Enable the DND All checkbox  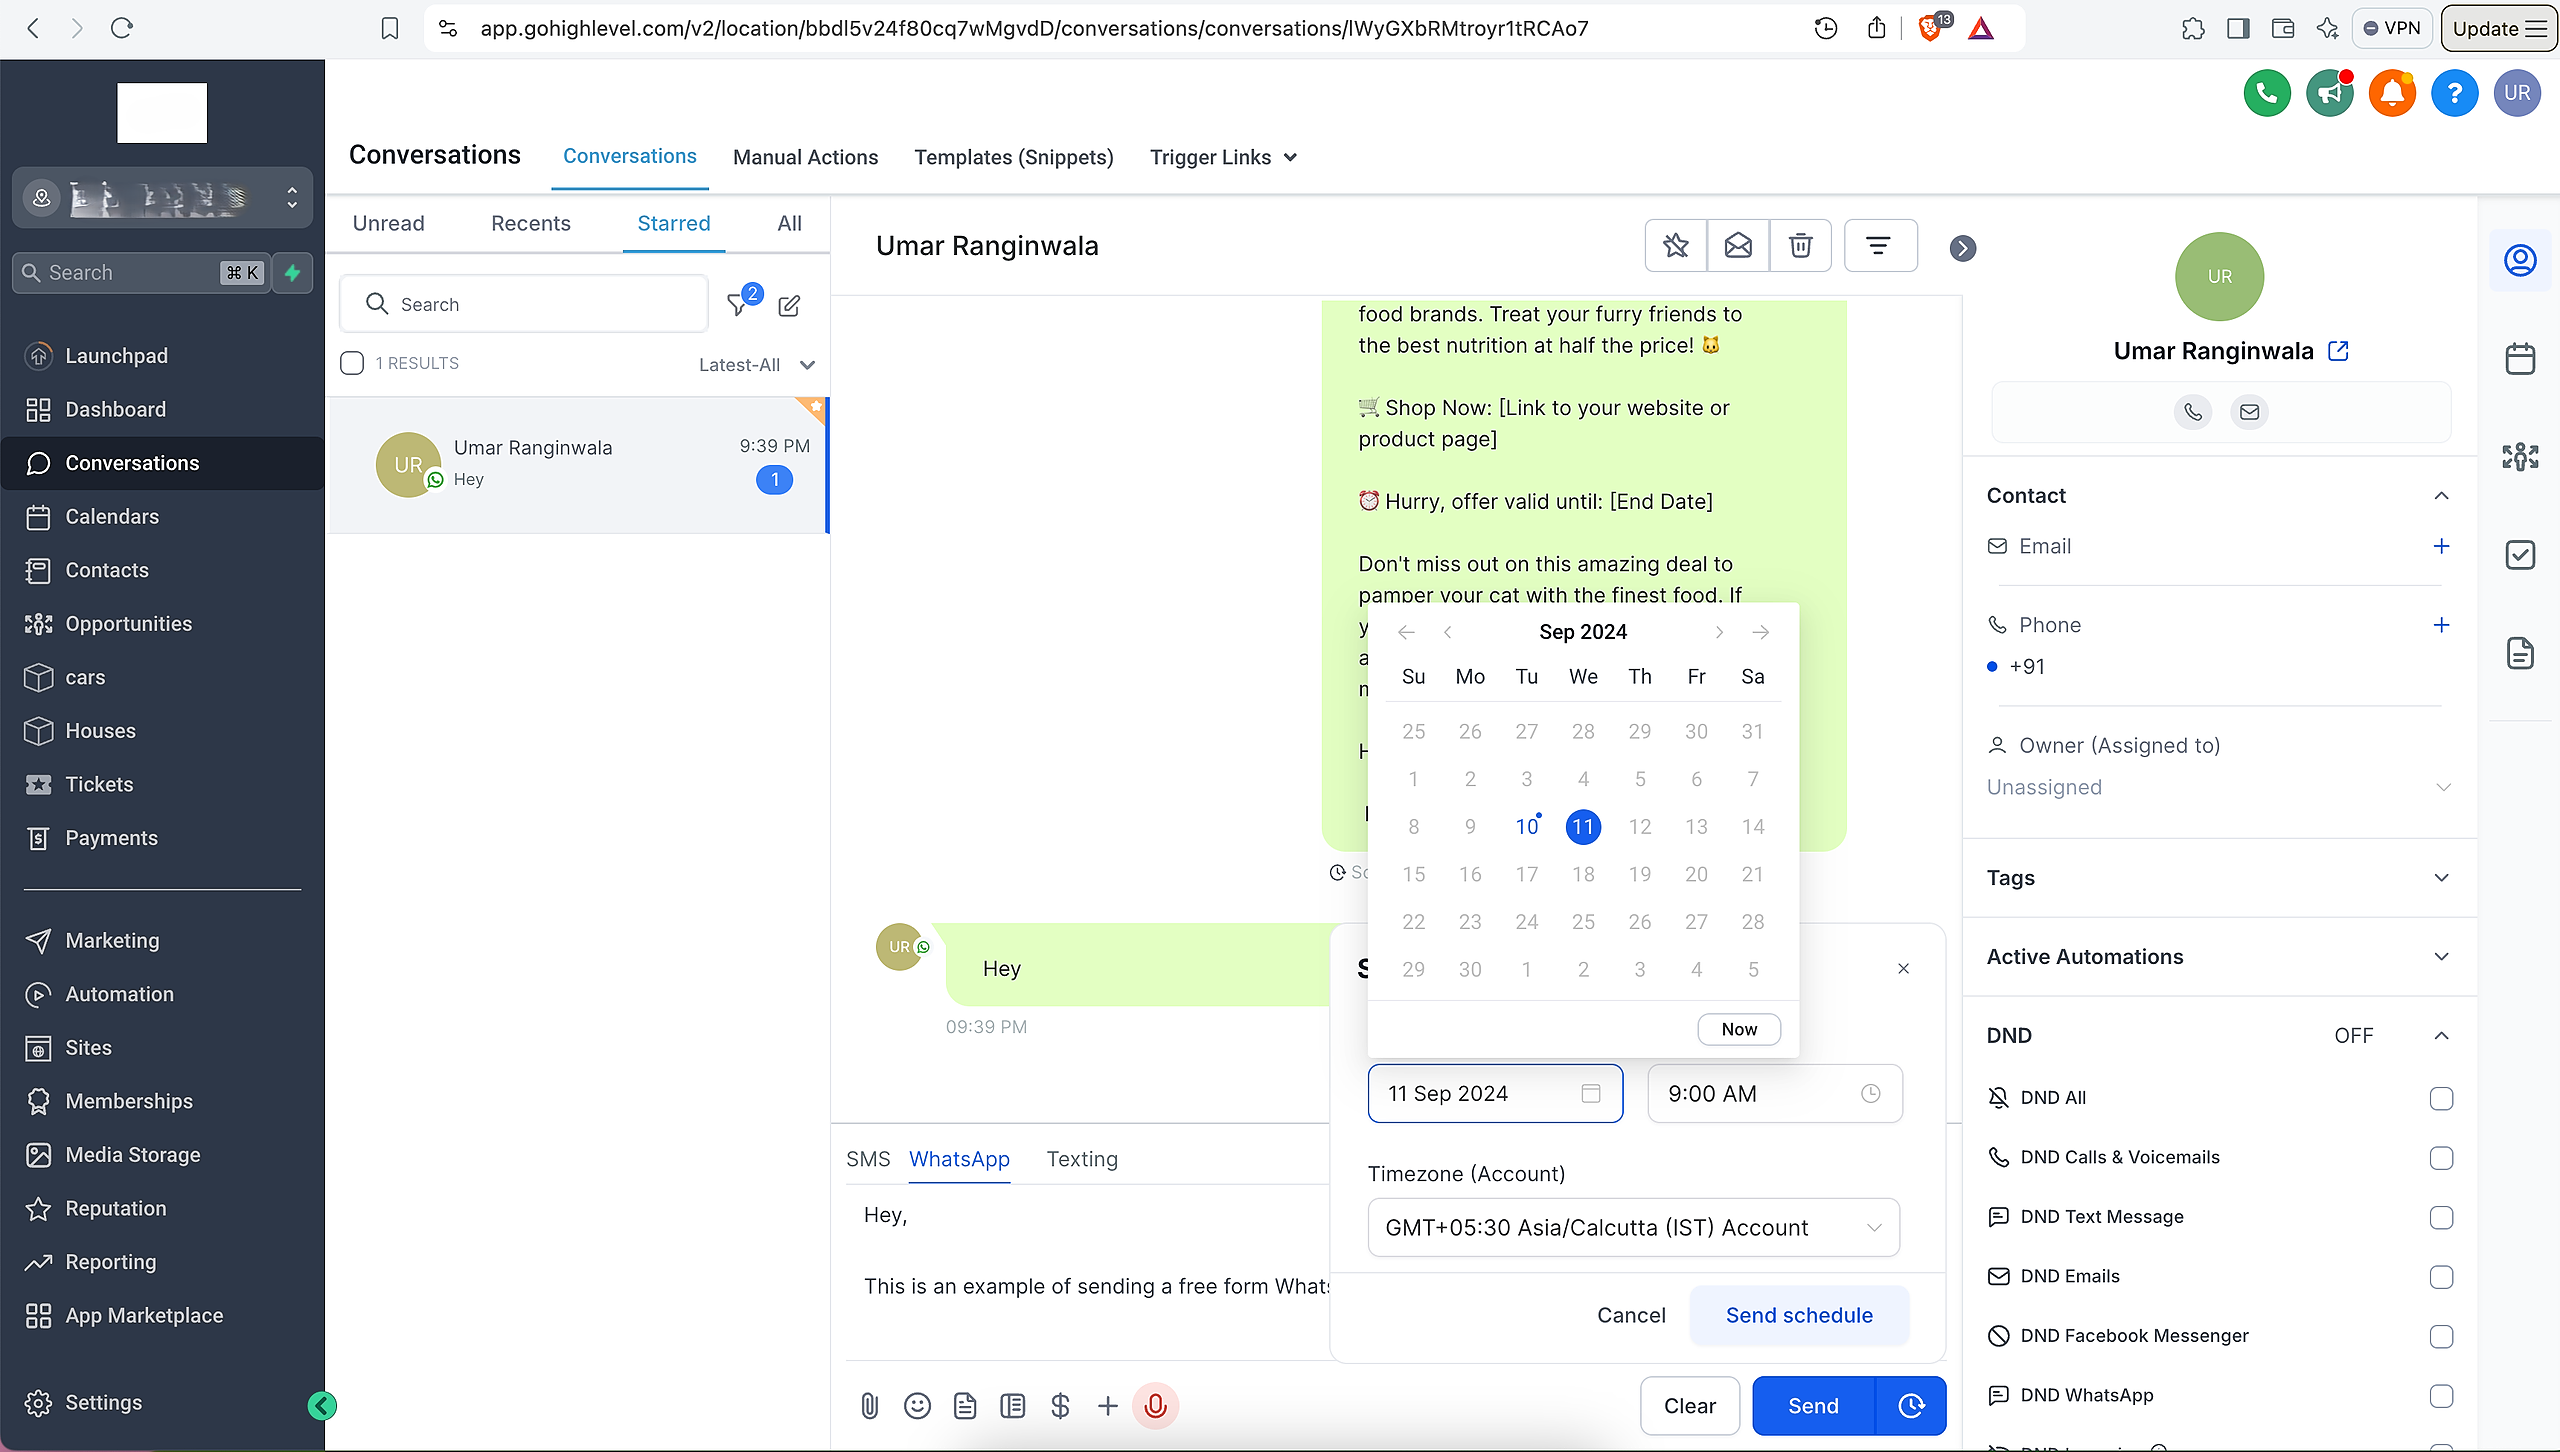2441,1098
